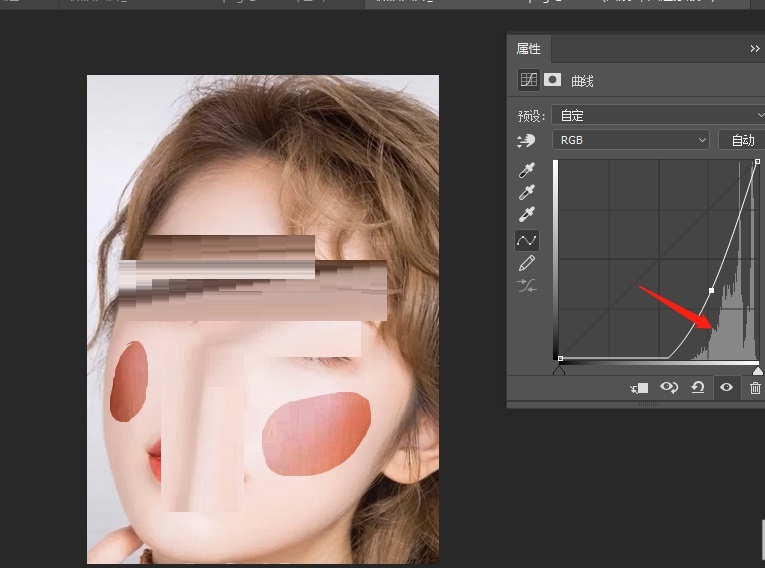Click the view previous state icon
The image size is (765, 568).
click(x=669, y=388)
